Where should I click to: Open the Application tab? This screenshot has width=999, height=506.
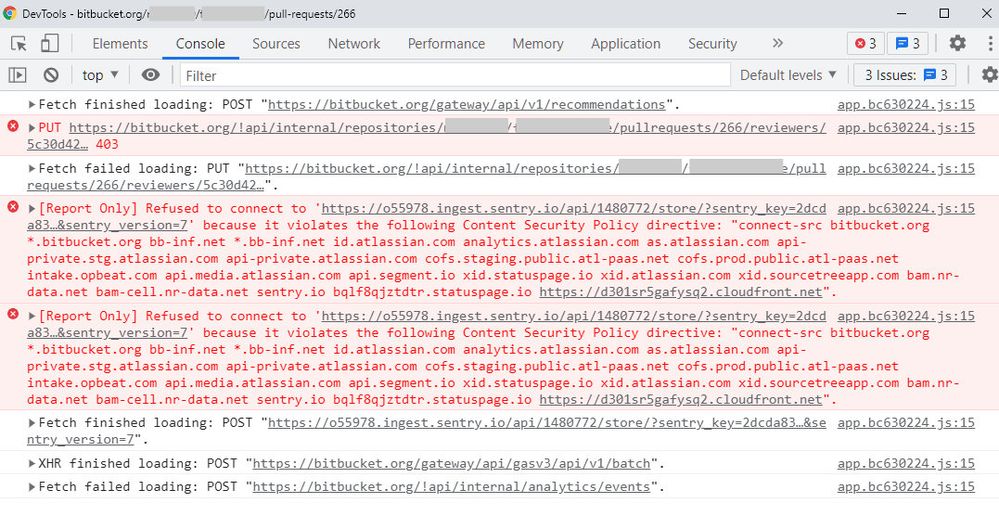click(x=626, y=43)
